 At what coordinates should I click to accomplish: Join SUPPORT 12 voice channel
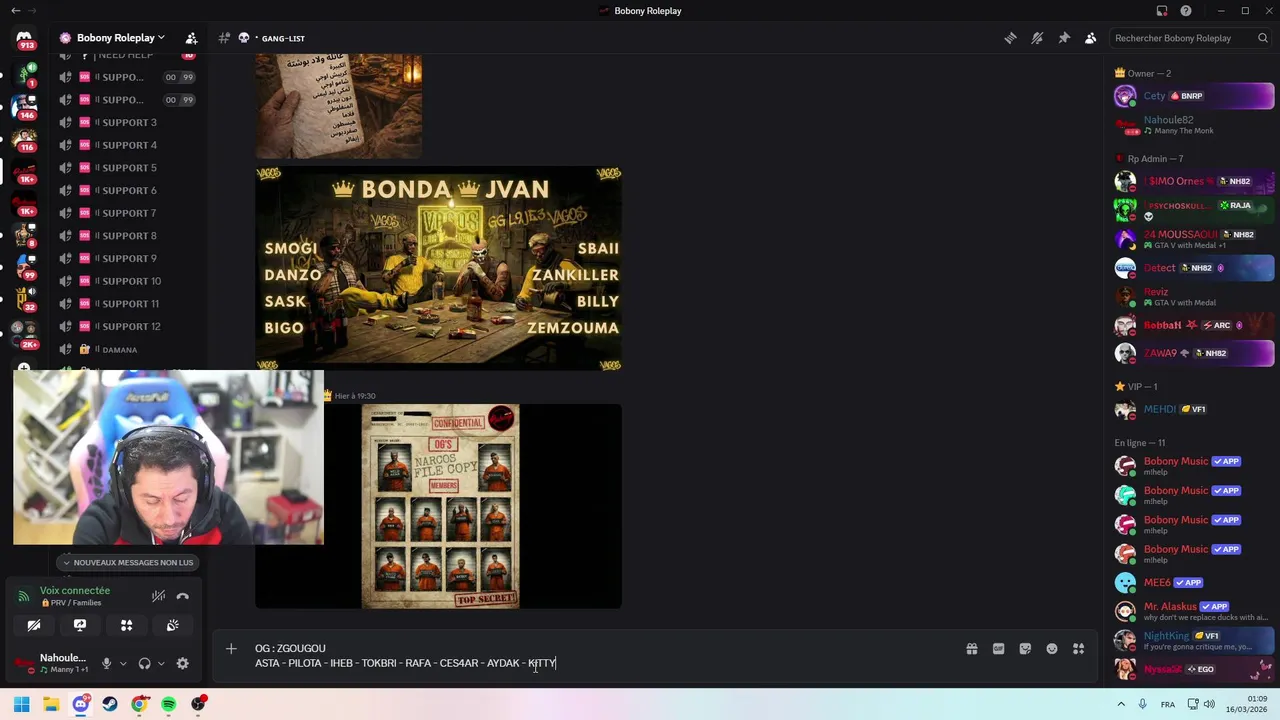coord(129,326)
